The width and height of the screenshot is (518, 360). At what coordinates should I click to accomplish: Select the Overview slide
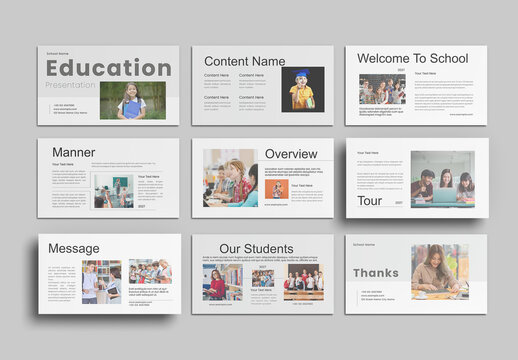click(263, 178)
